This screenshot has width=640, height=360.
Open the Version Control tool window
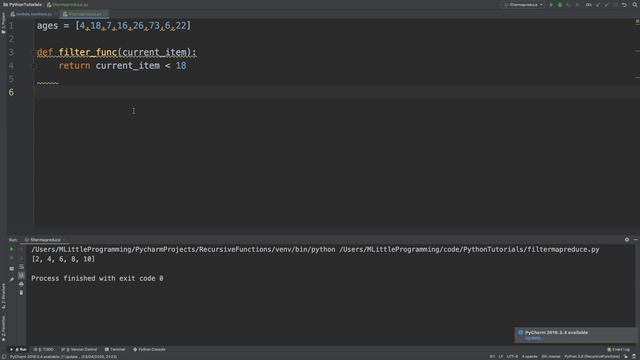click(x=79, y=349)
